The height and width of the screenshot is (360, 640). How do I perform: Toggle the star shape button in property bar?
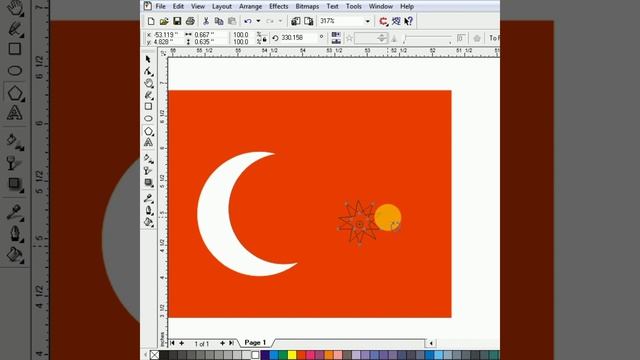pyautogui.click(x=349, y=38)
